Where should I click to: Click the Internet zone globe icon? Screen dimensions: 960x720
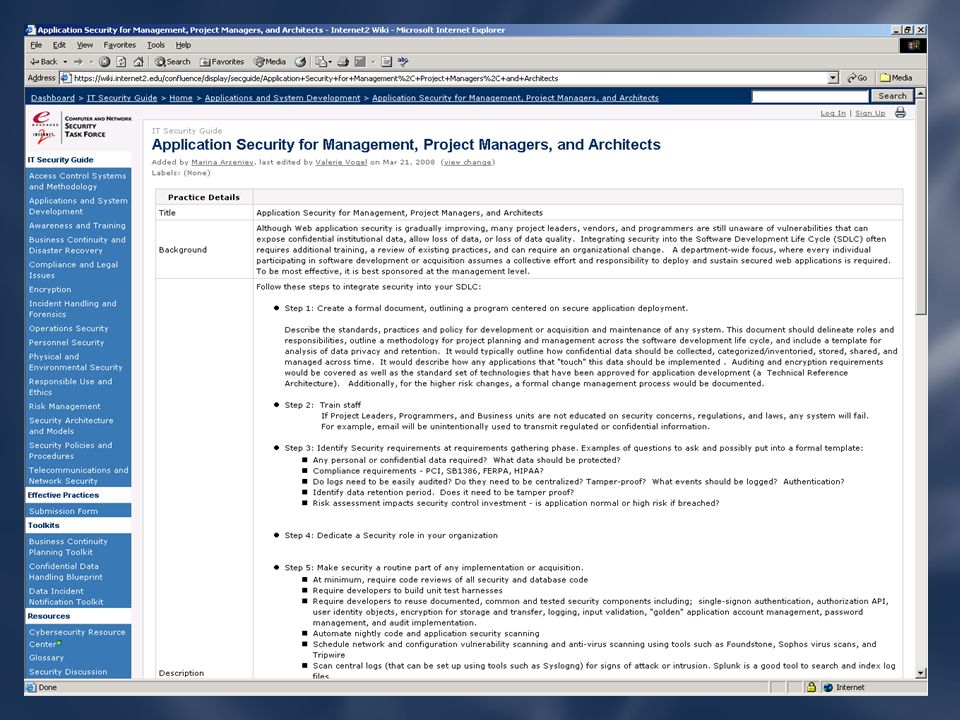click(x=828, y=687)
